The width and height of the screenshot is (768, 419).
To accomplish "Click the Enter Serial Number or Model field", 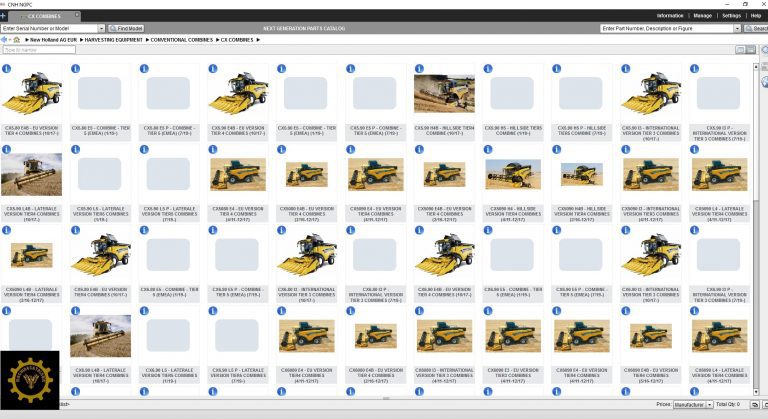I will point(49,28).
